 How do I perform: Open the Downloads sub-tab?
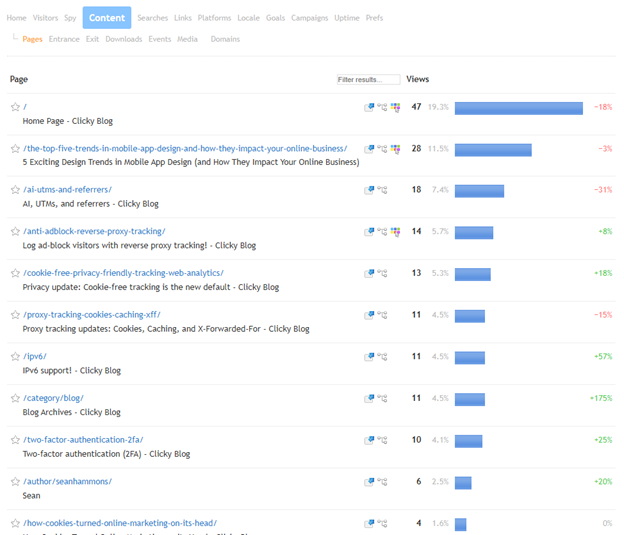point(123,39)
